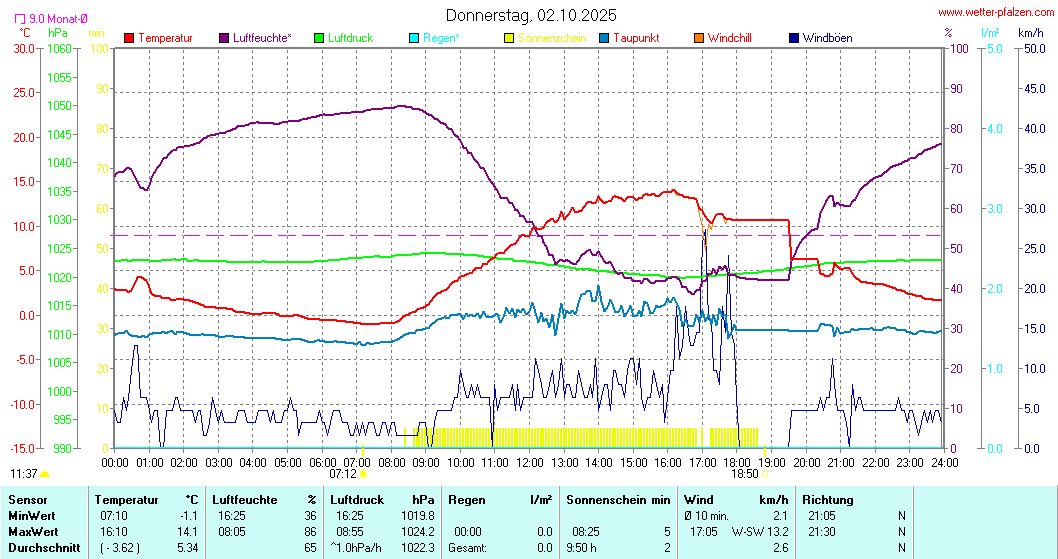Click the purple Luftfeuchte legend square
1058x559 pixels.
tap(224, 38)
